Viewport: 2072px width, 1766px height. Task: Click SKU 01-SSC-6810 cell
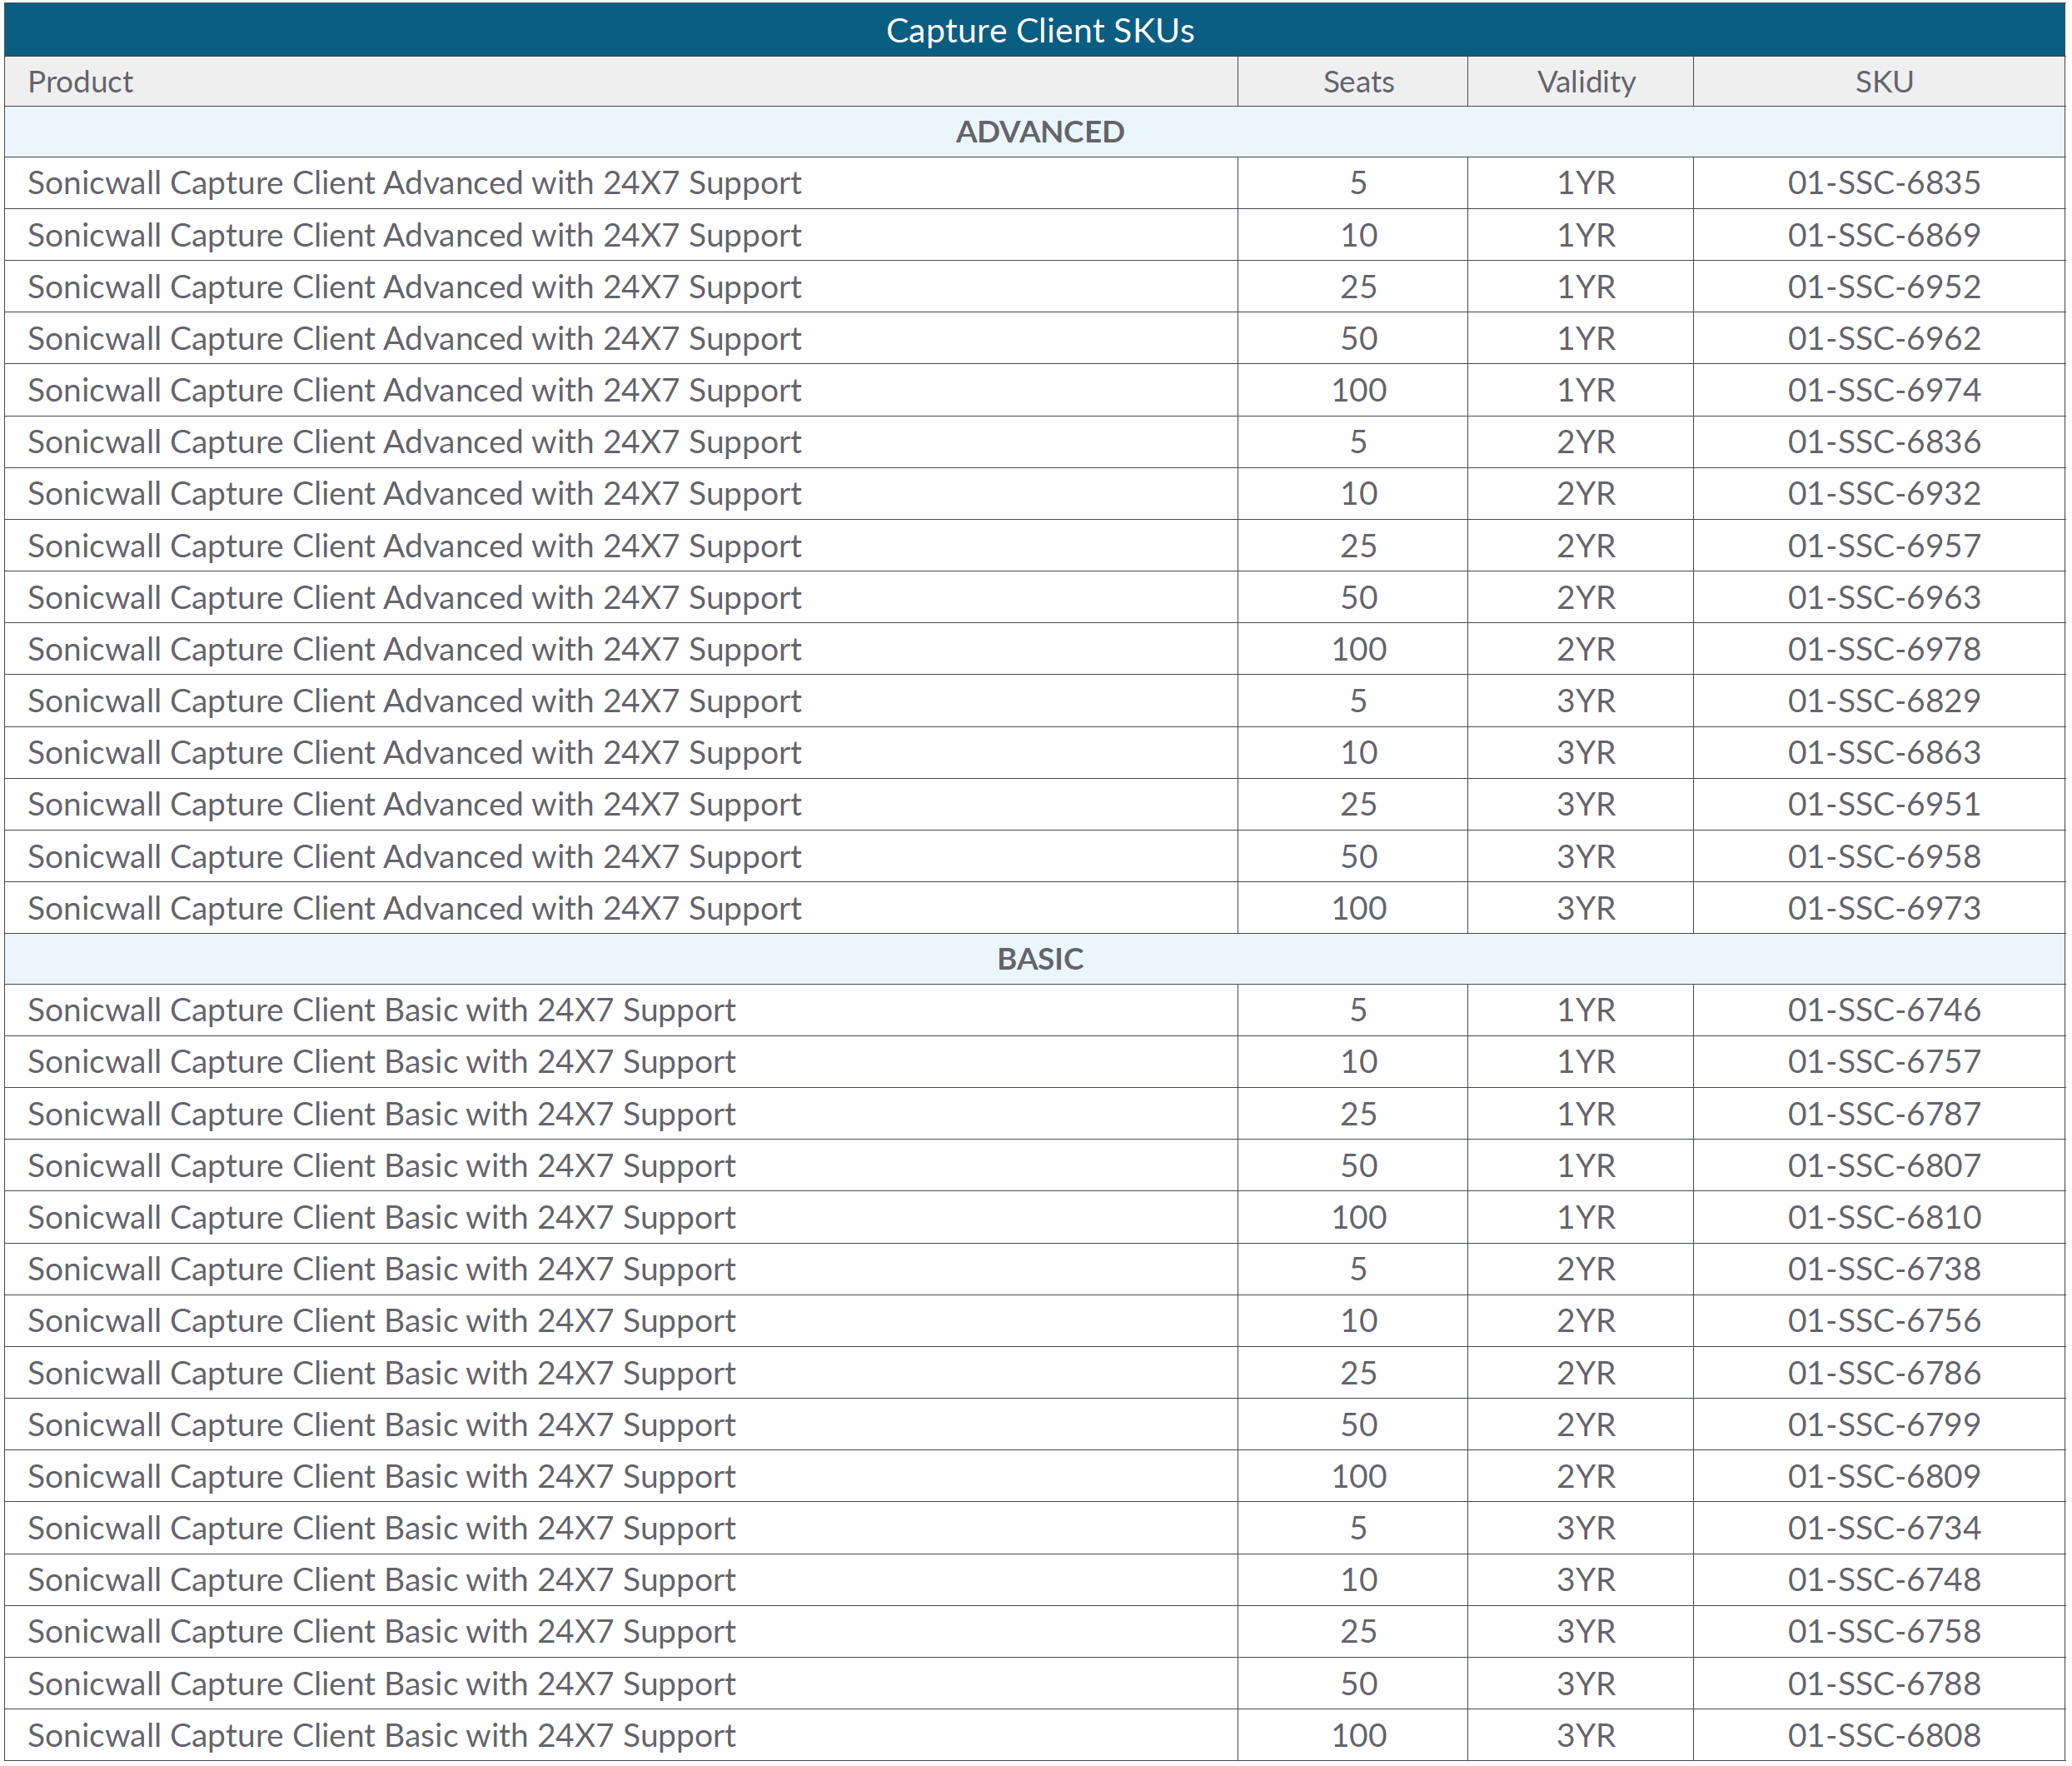coord(1883,1217)
